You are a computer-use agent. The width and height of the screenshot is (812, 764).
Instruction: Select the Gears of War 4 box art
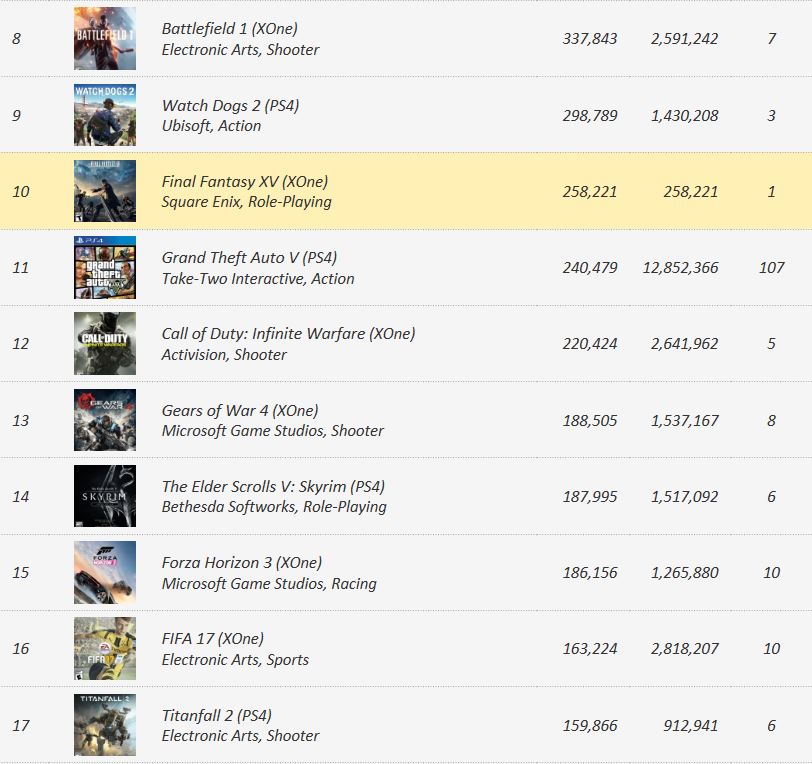tap(105, 420)
